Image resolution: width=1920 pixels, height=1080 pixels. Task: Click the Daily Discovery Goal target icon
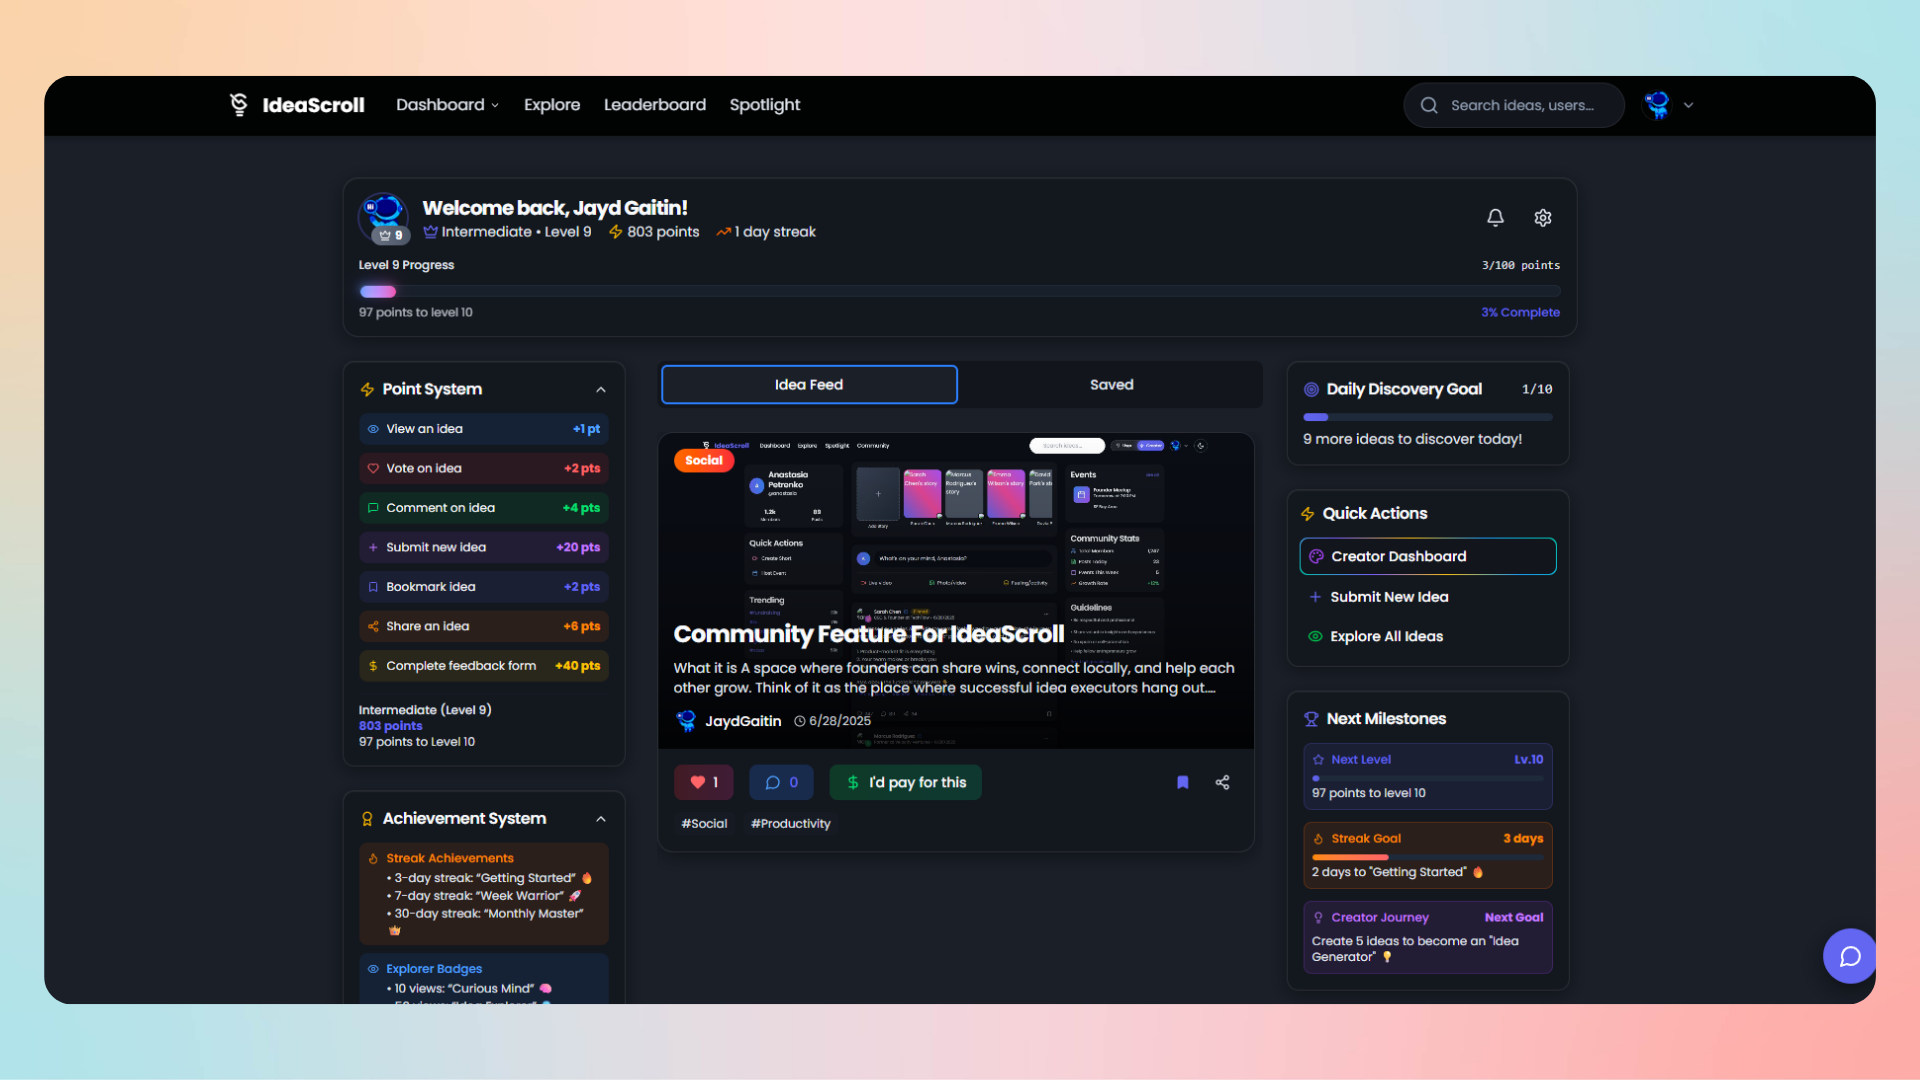pos(1311,389)
